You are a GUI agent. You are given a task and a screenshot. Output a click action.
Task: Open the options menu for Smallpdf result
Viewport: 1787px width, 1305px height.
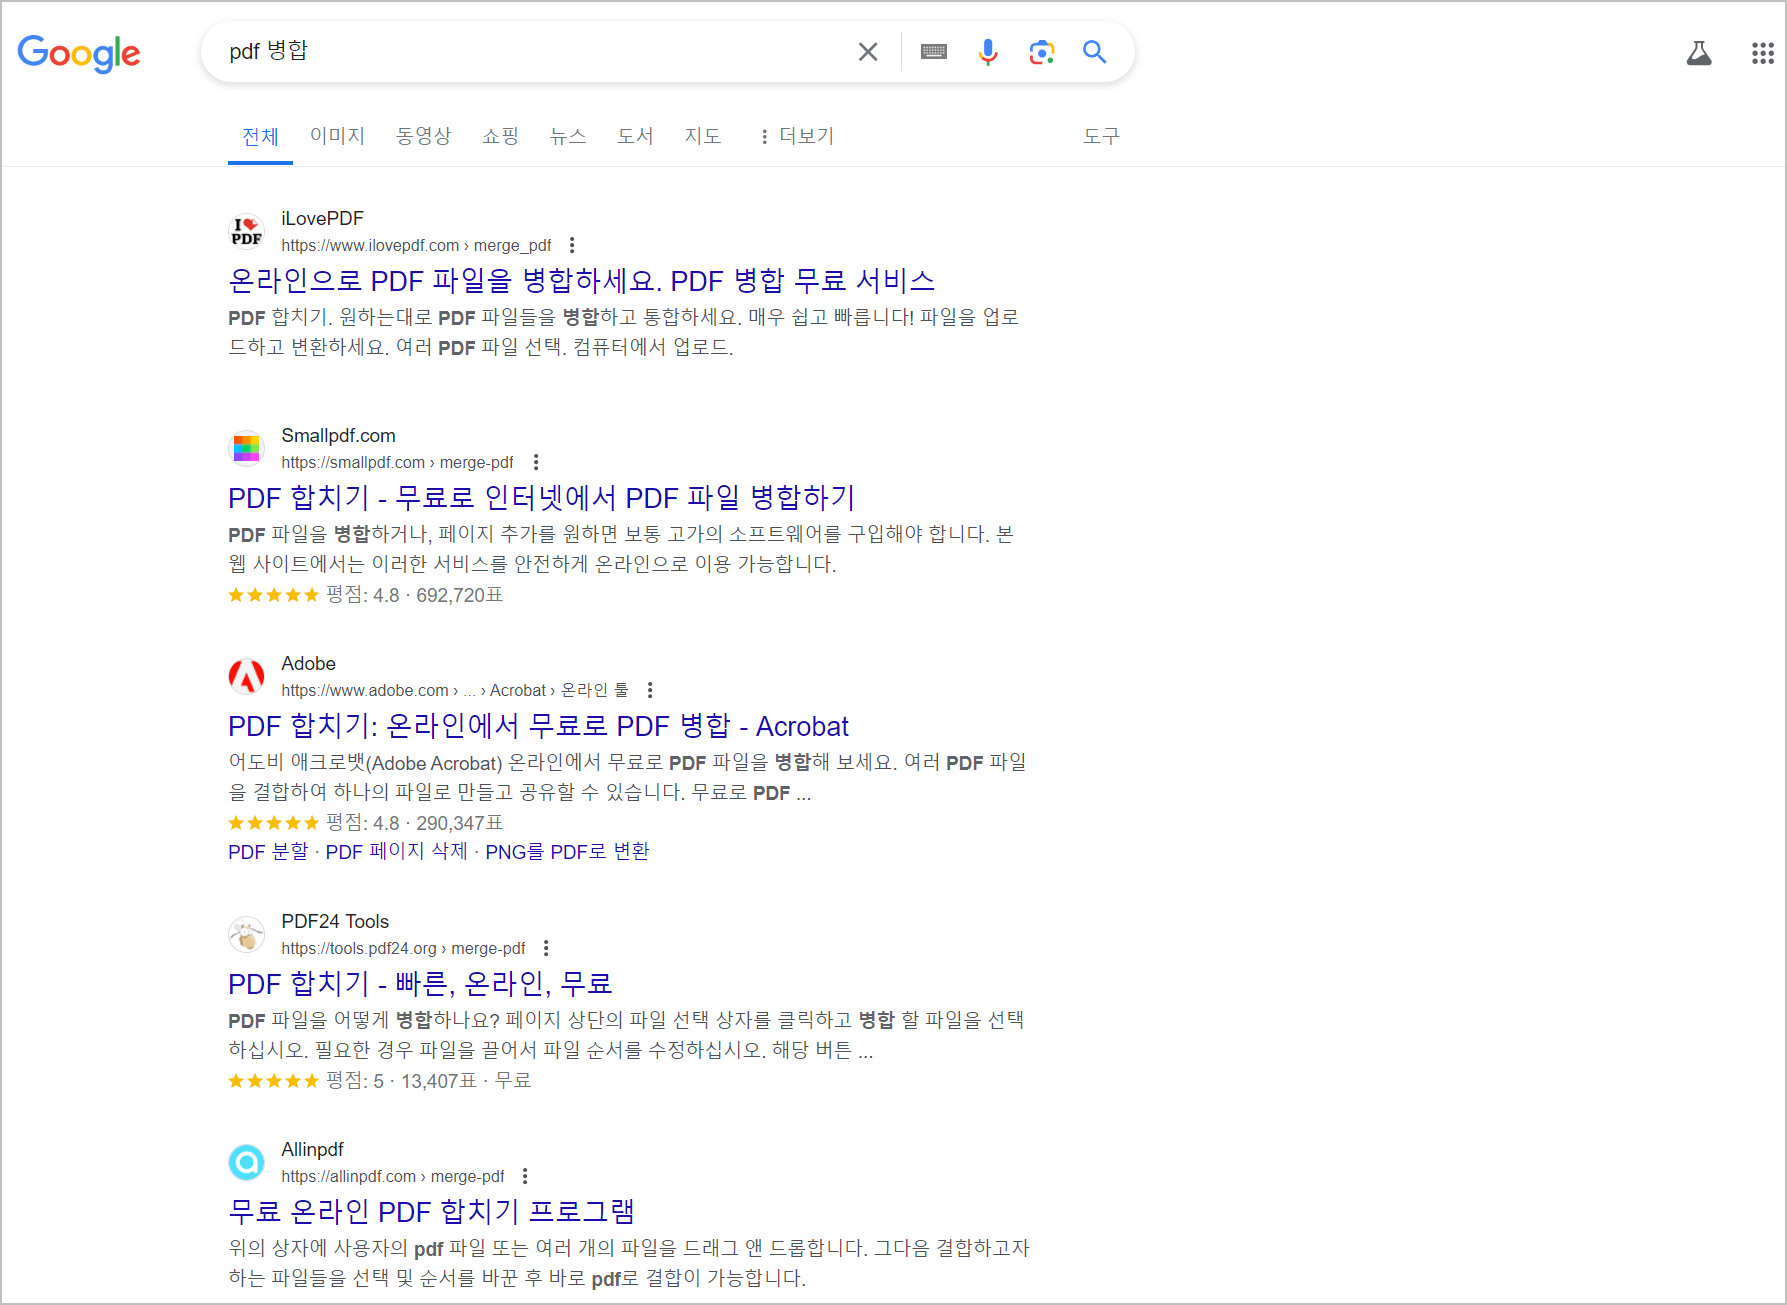536,462
